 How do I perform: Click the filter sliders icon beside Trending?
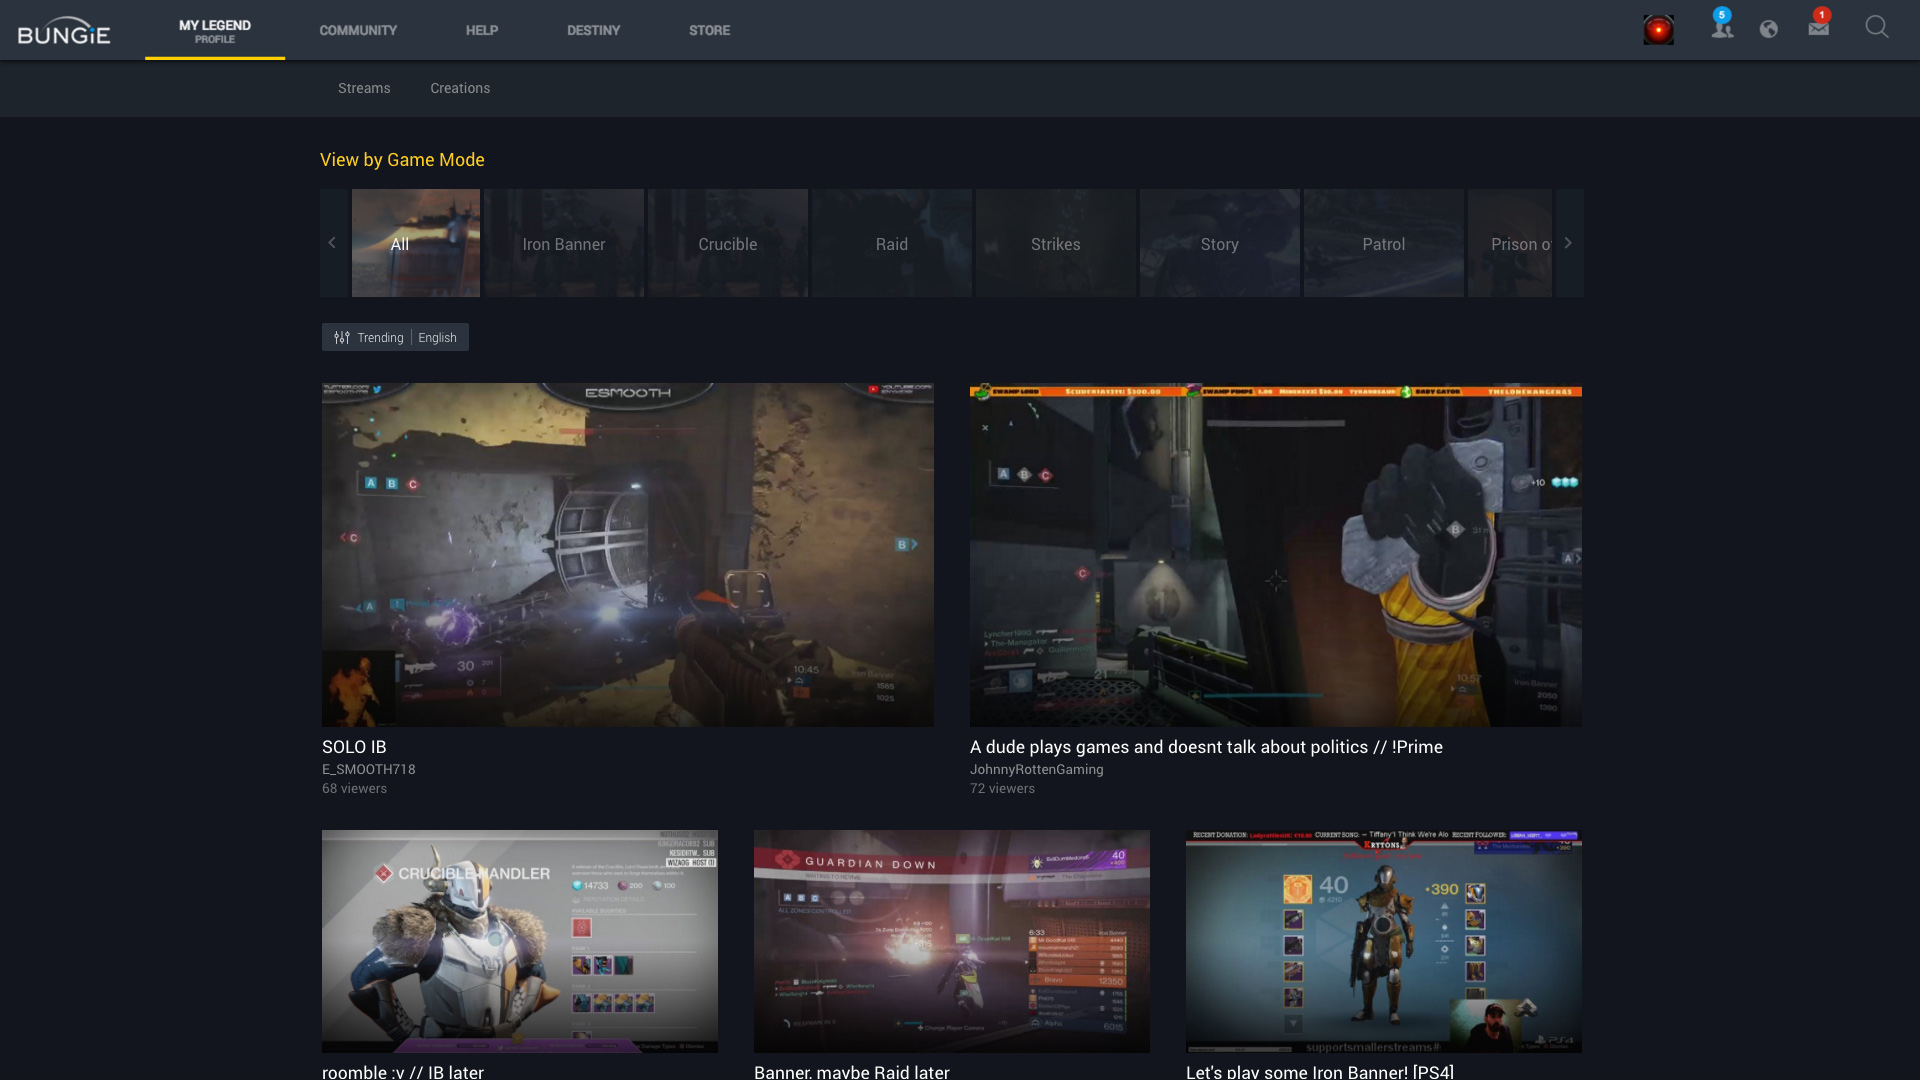pos(342,338)
